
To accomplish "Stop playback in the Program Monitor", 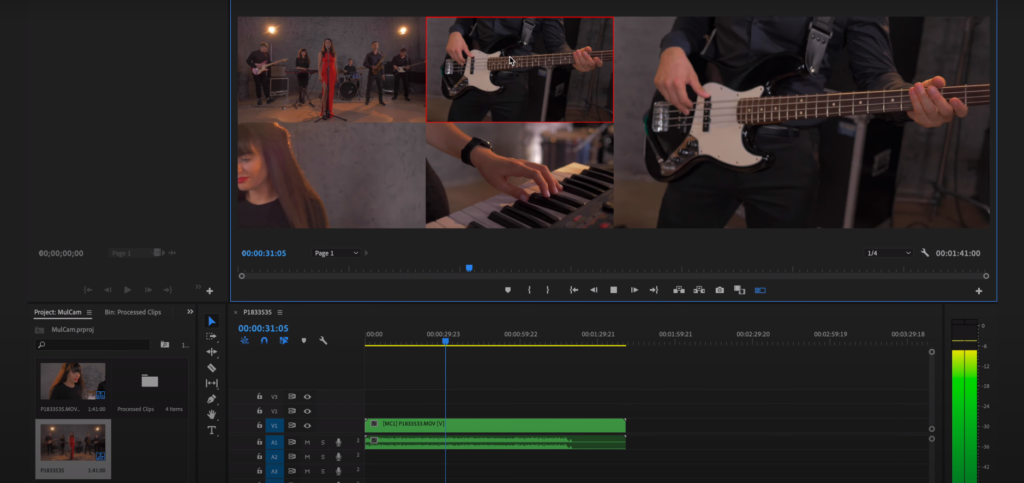I will [x=613, y=290].
